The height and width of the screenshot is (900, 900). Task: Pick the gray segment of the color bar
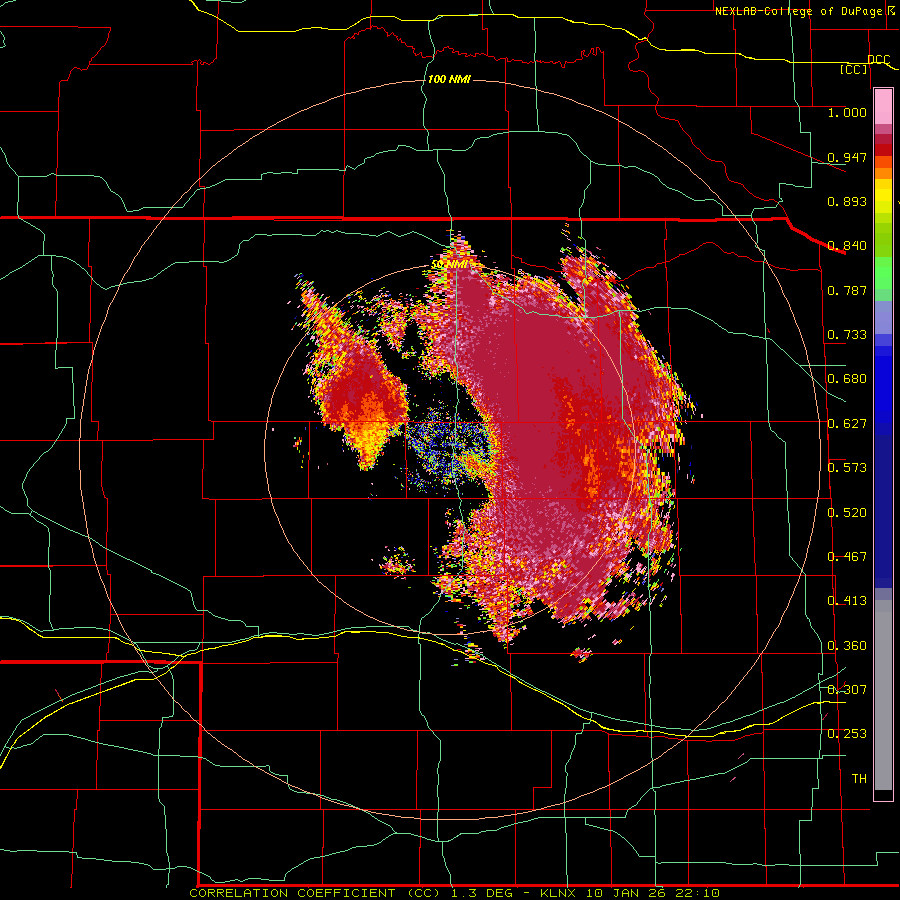[x=883, y=695]
